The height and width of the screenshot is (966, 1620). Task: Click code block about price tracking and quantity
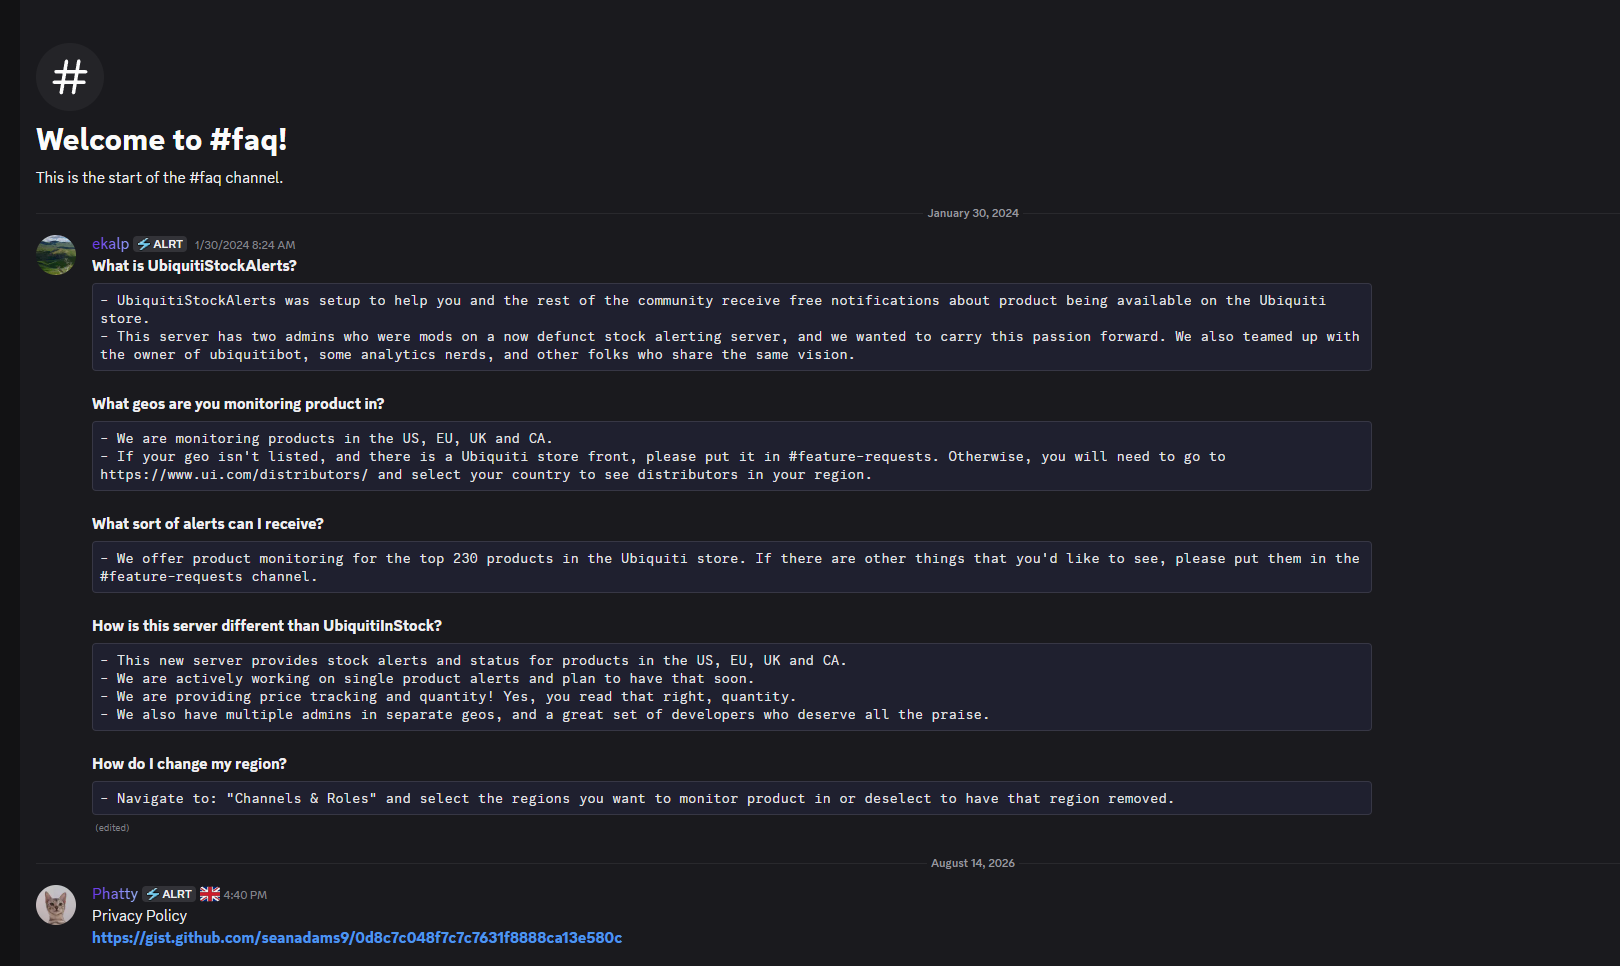point(732,687)
